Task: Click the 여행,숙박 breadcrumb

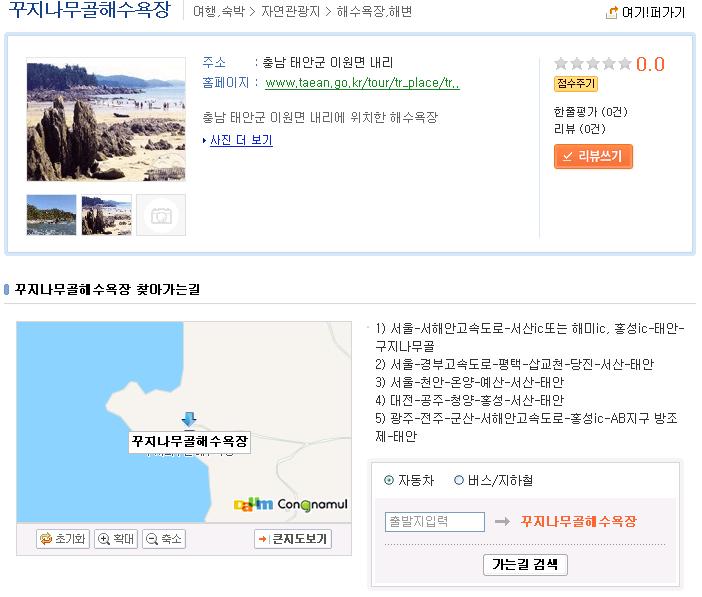Action: pyautogui.click(x=219, y=12)
